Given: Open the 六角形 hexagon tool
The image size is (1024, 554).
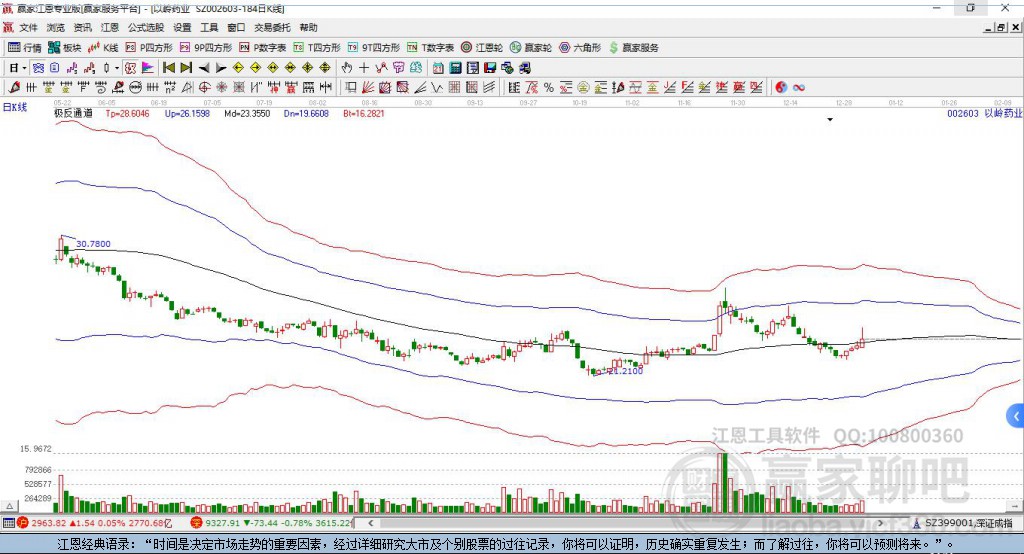Looking at the screenshot, I should pyautogui.click(x=580, y=48).
